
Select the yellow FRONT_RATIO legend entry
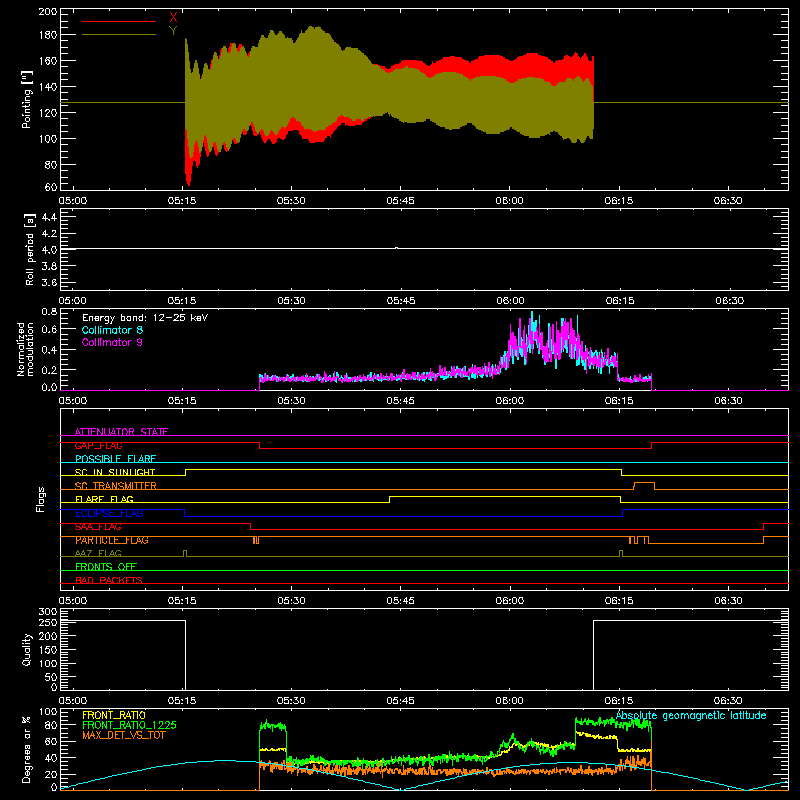[114, 715]
